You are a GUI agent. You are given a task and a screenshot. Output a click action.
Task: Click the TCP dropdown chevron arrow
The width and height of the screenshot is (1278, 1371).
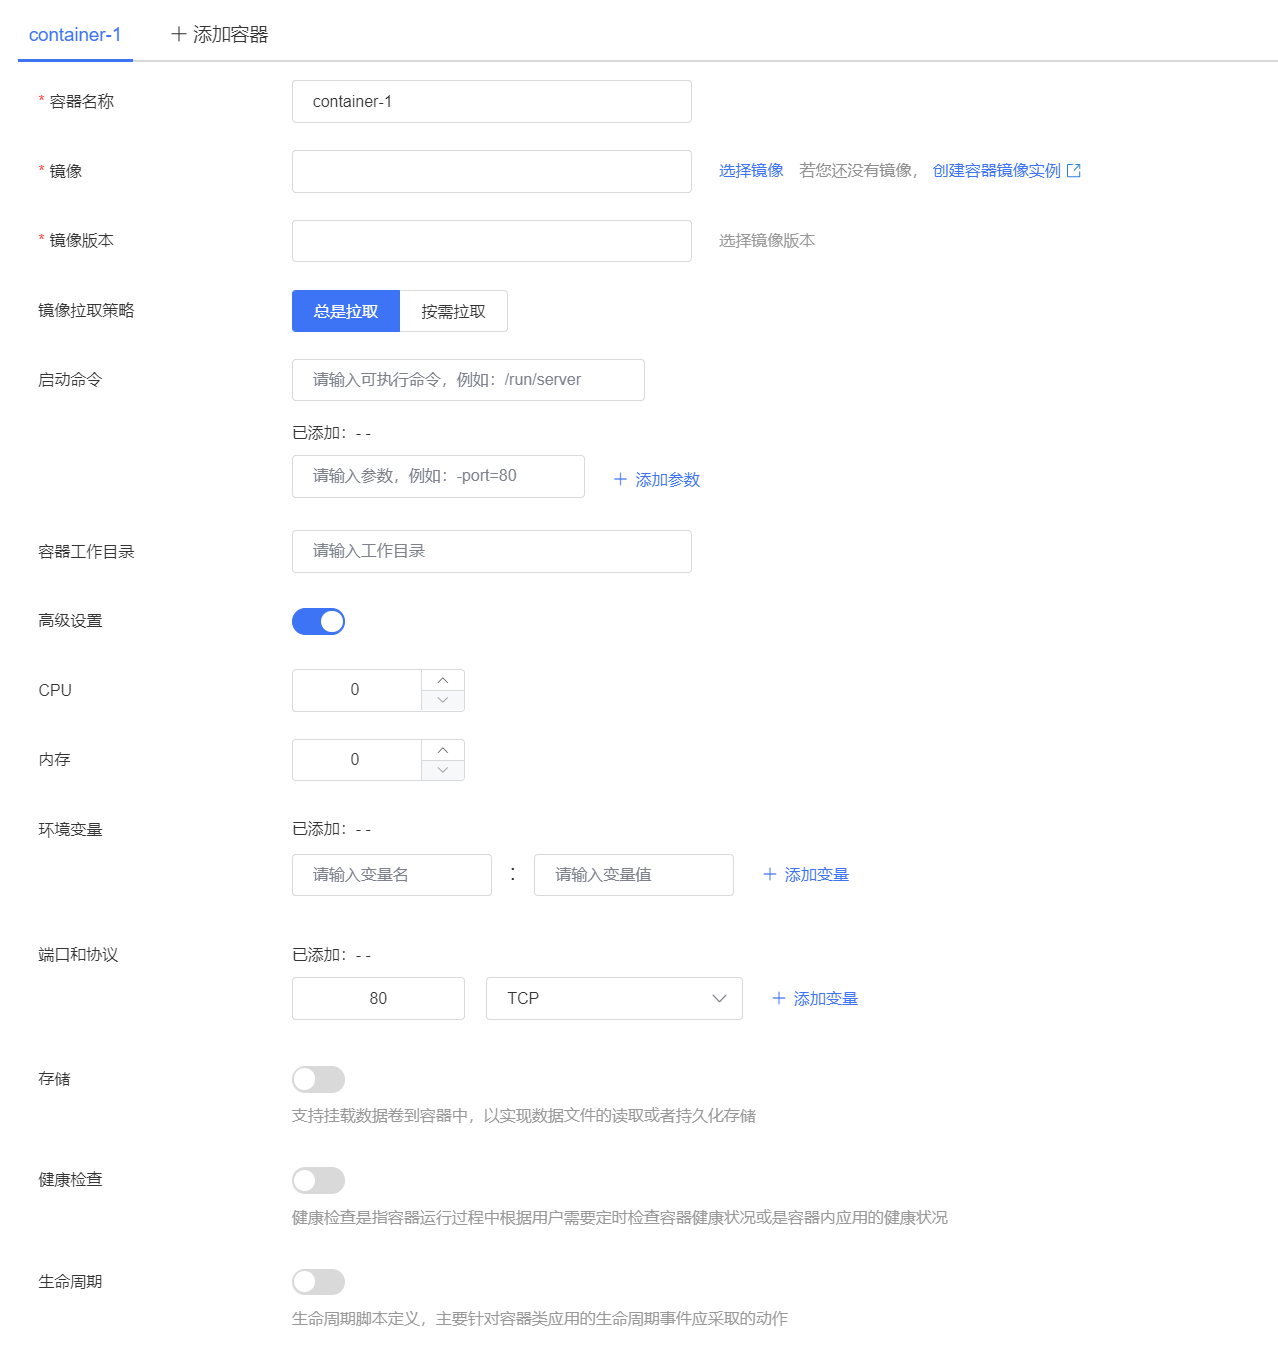[719, 999]
